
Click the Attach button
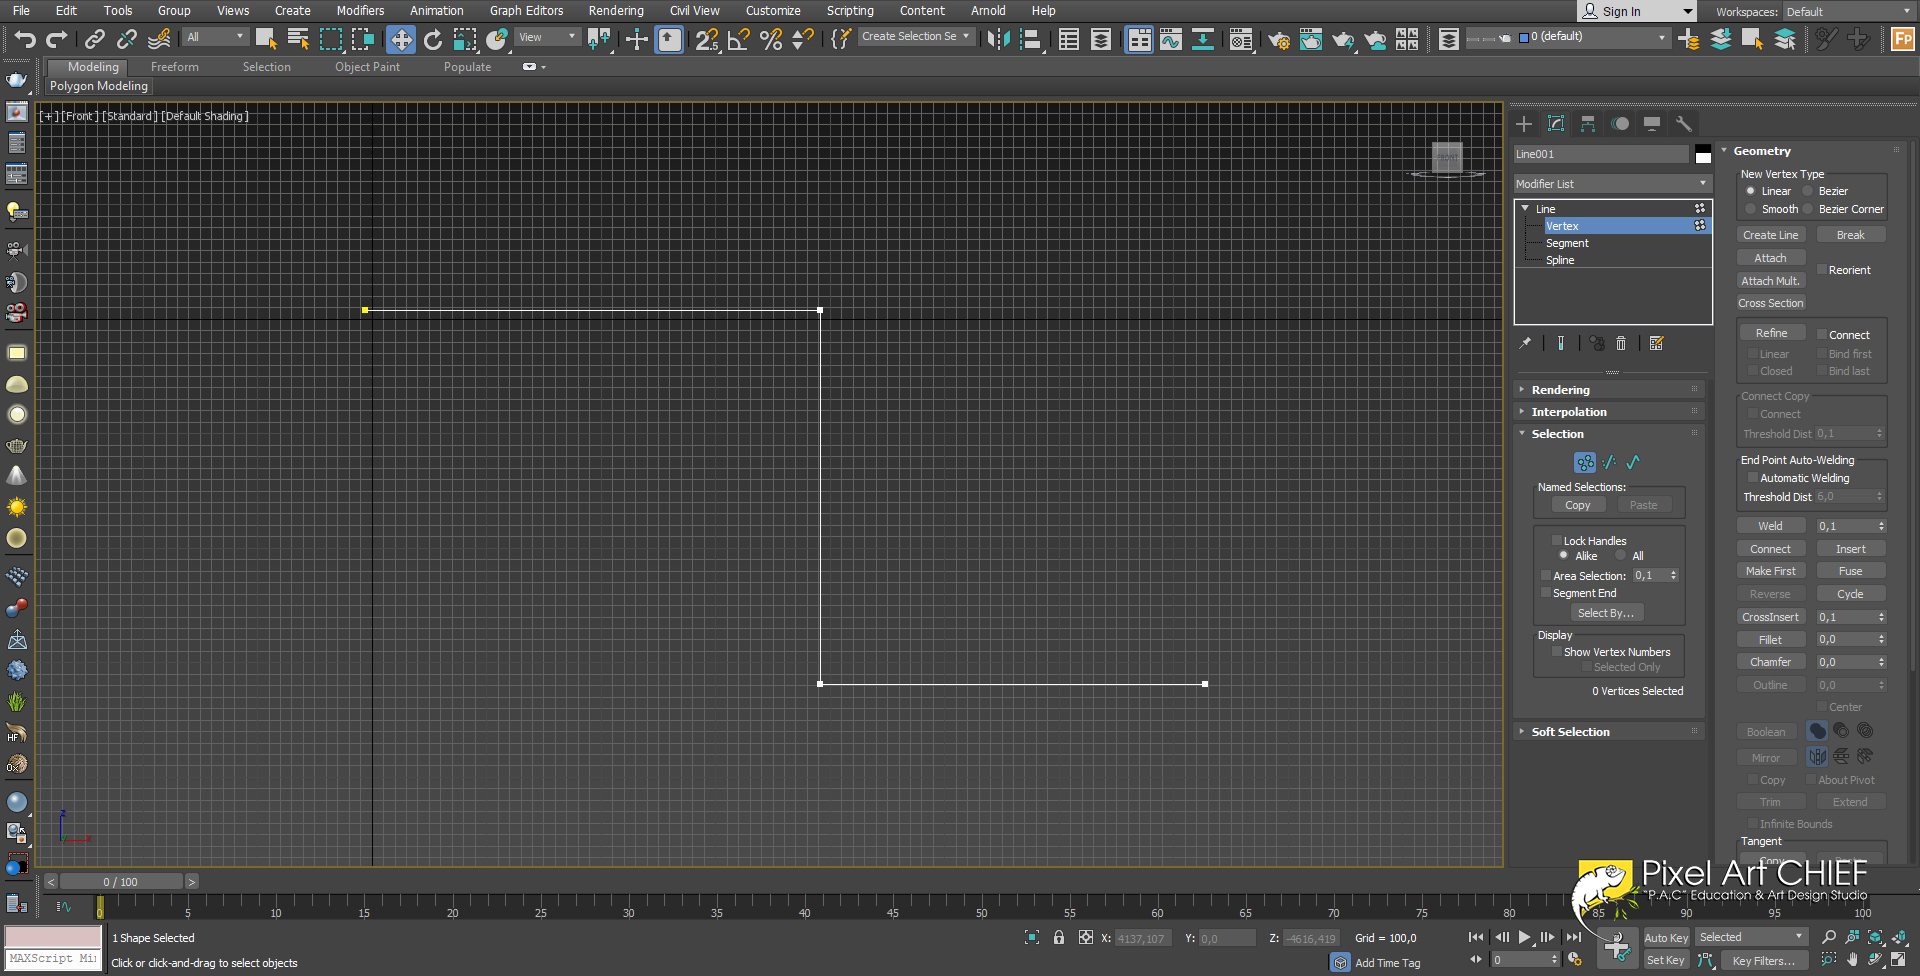[1771, 258]
